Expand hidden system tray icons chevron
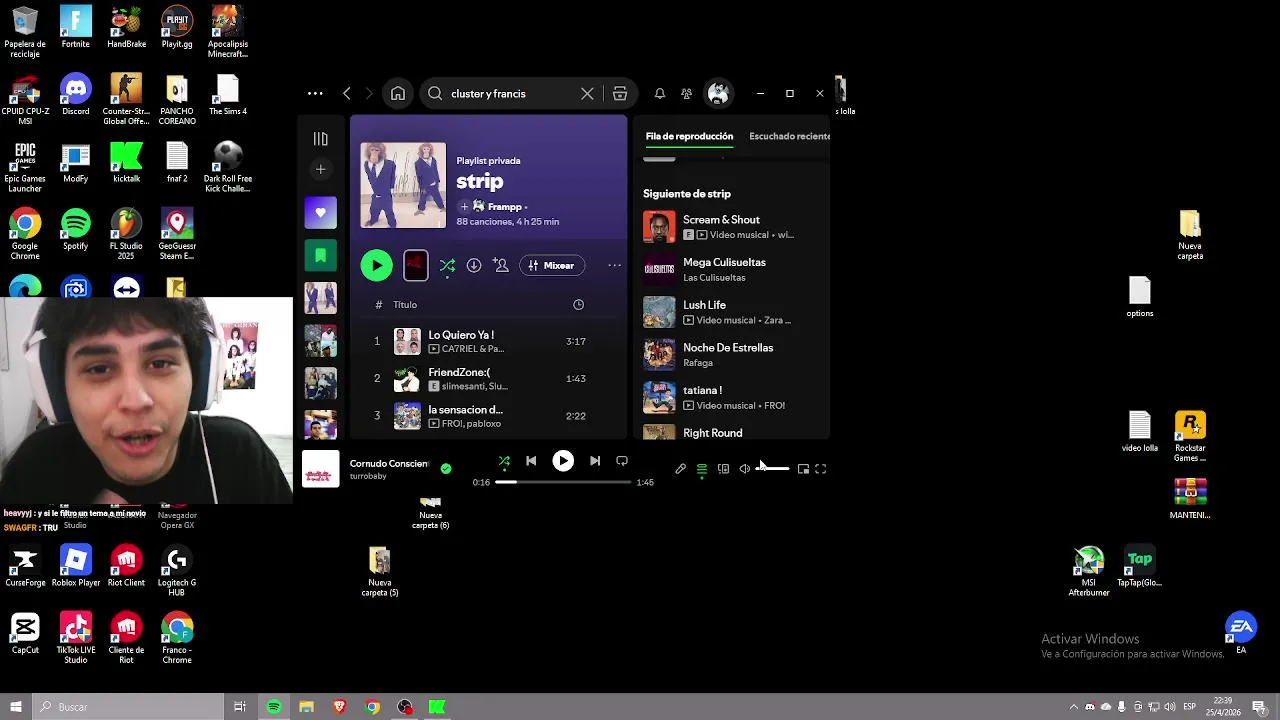The height and width of the screenshot is (720, 1280). tap(1074, 707)
